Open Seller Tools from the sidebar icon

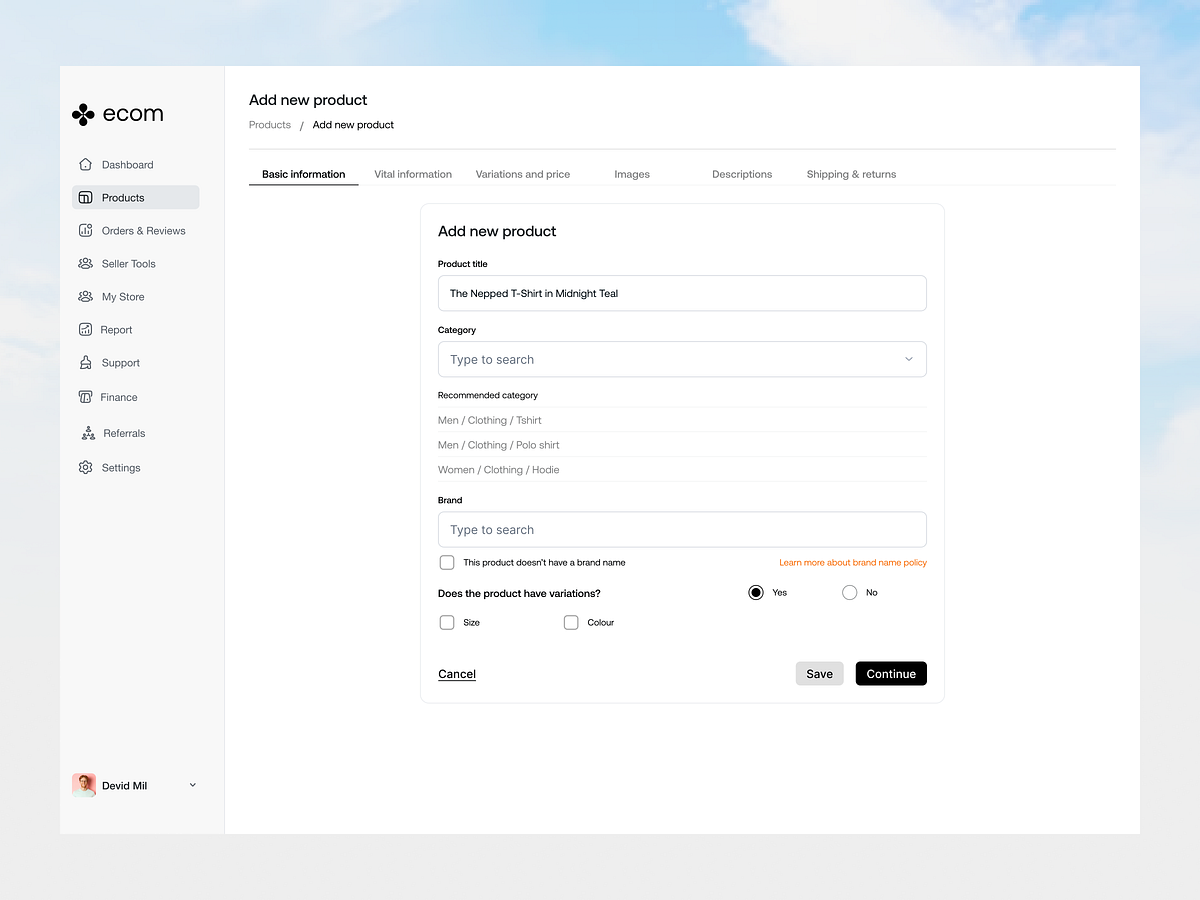tap(86, 263)
